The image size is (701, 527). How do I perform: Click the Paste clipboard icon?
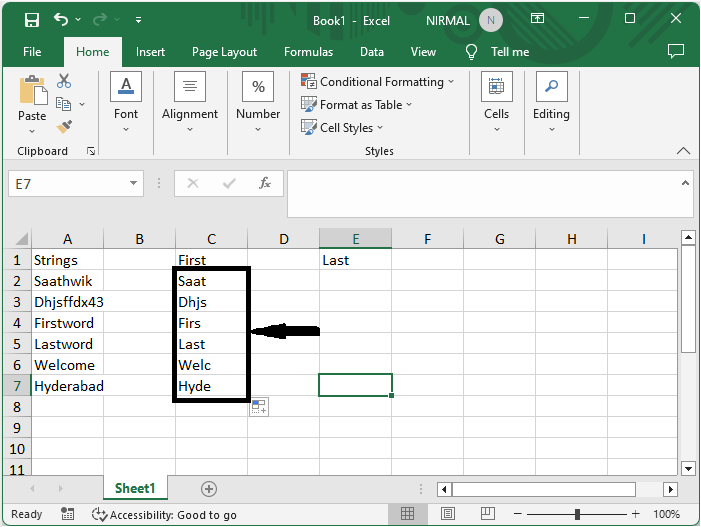[32, 93]
